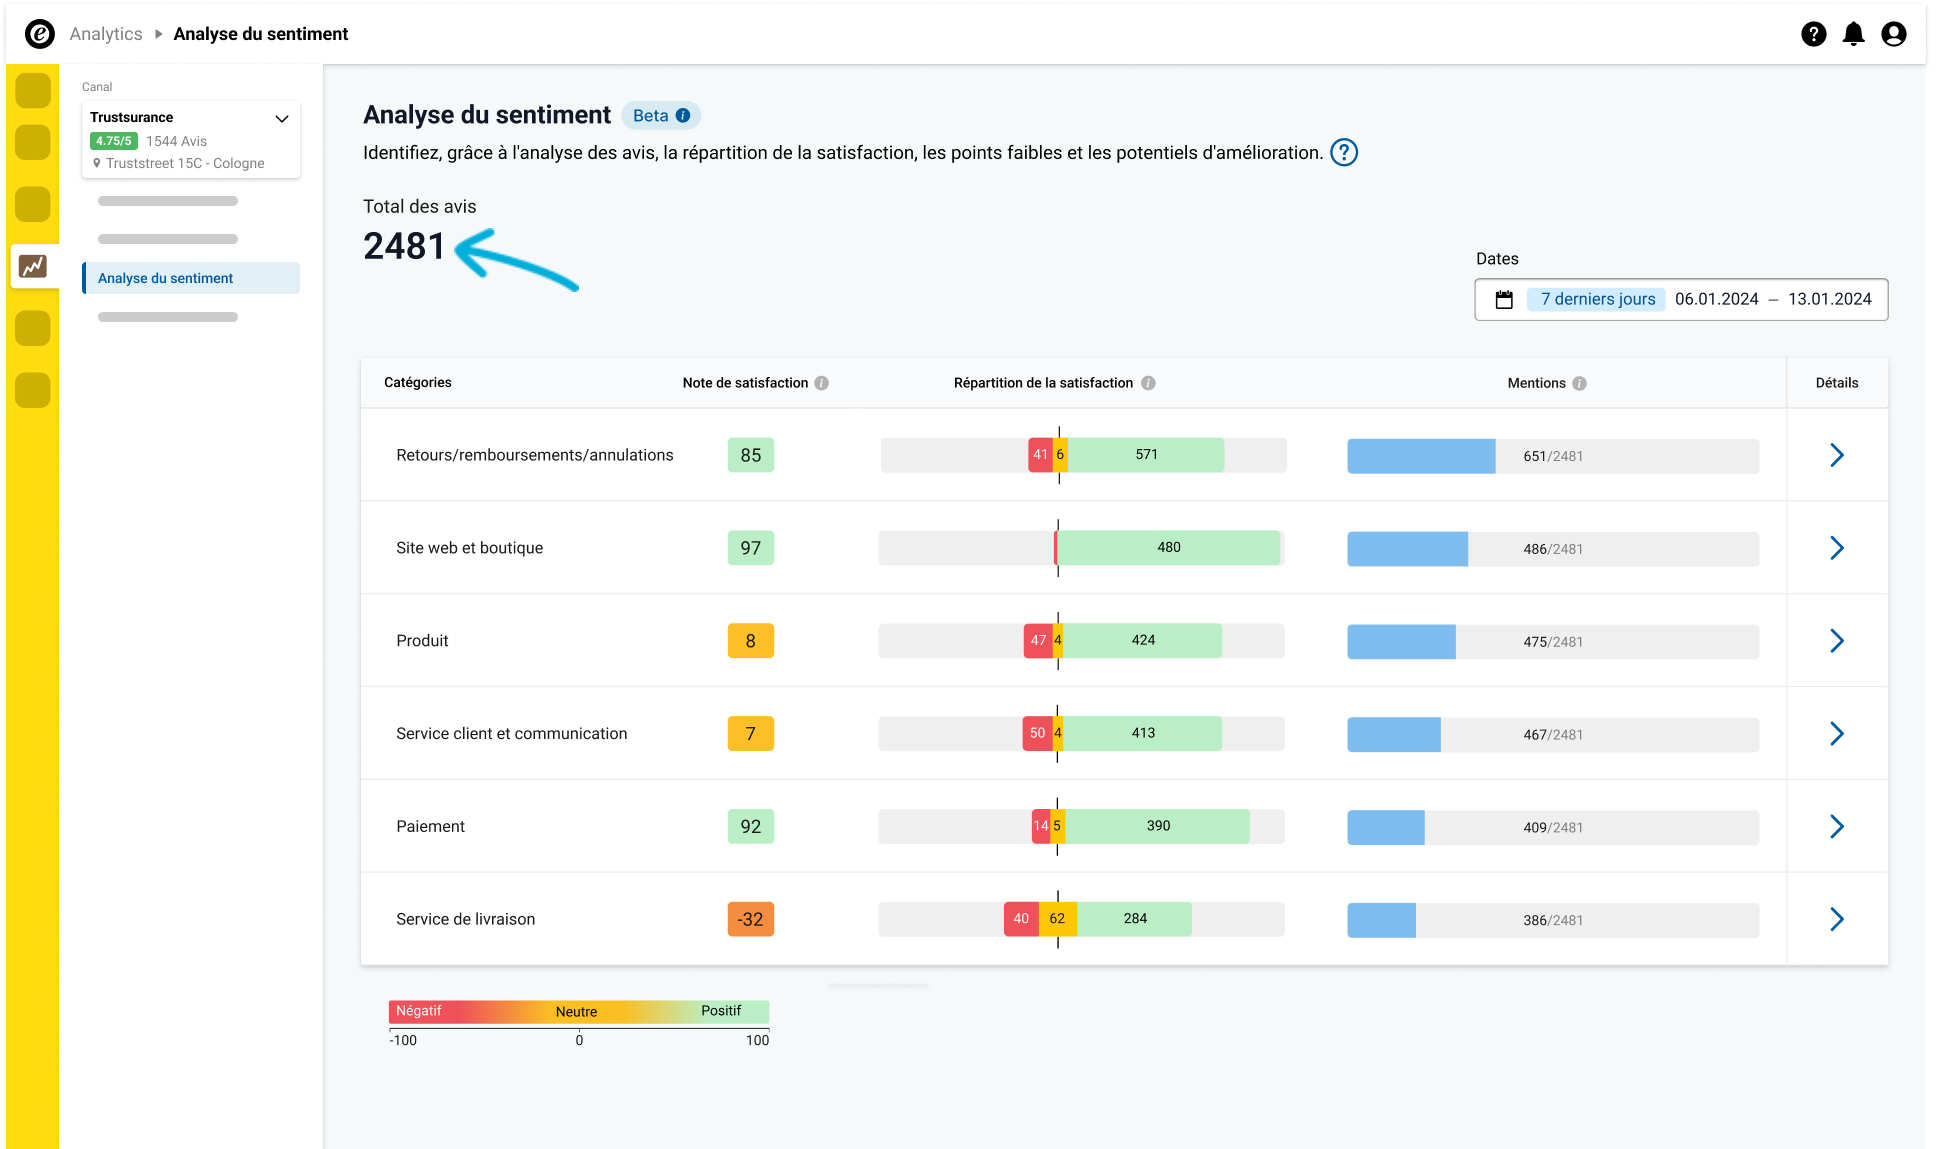Open details for Service de livraison

(x=1837, y=919)
